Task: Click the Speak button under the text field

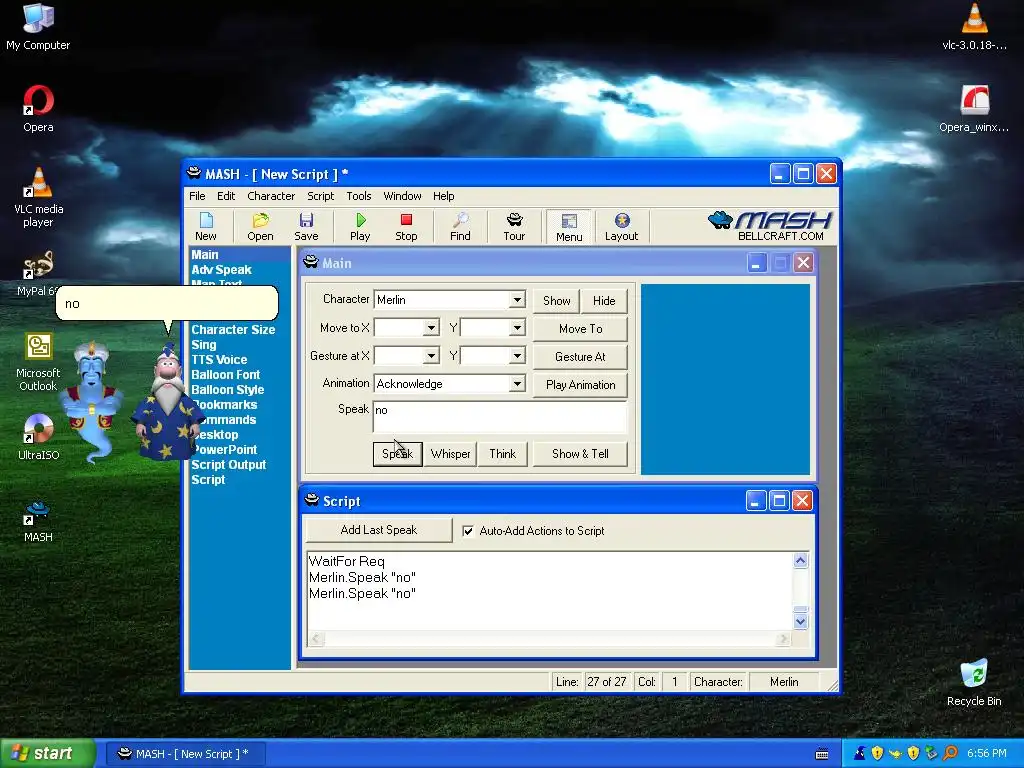Action: tap(397, 454)
